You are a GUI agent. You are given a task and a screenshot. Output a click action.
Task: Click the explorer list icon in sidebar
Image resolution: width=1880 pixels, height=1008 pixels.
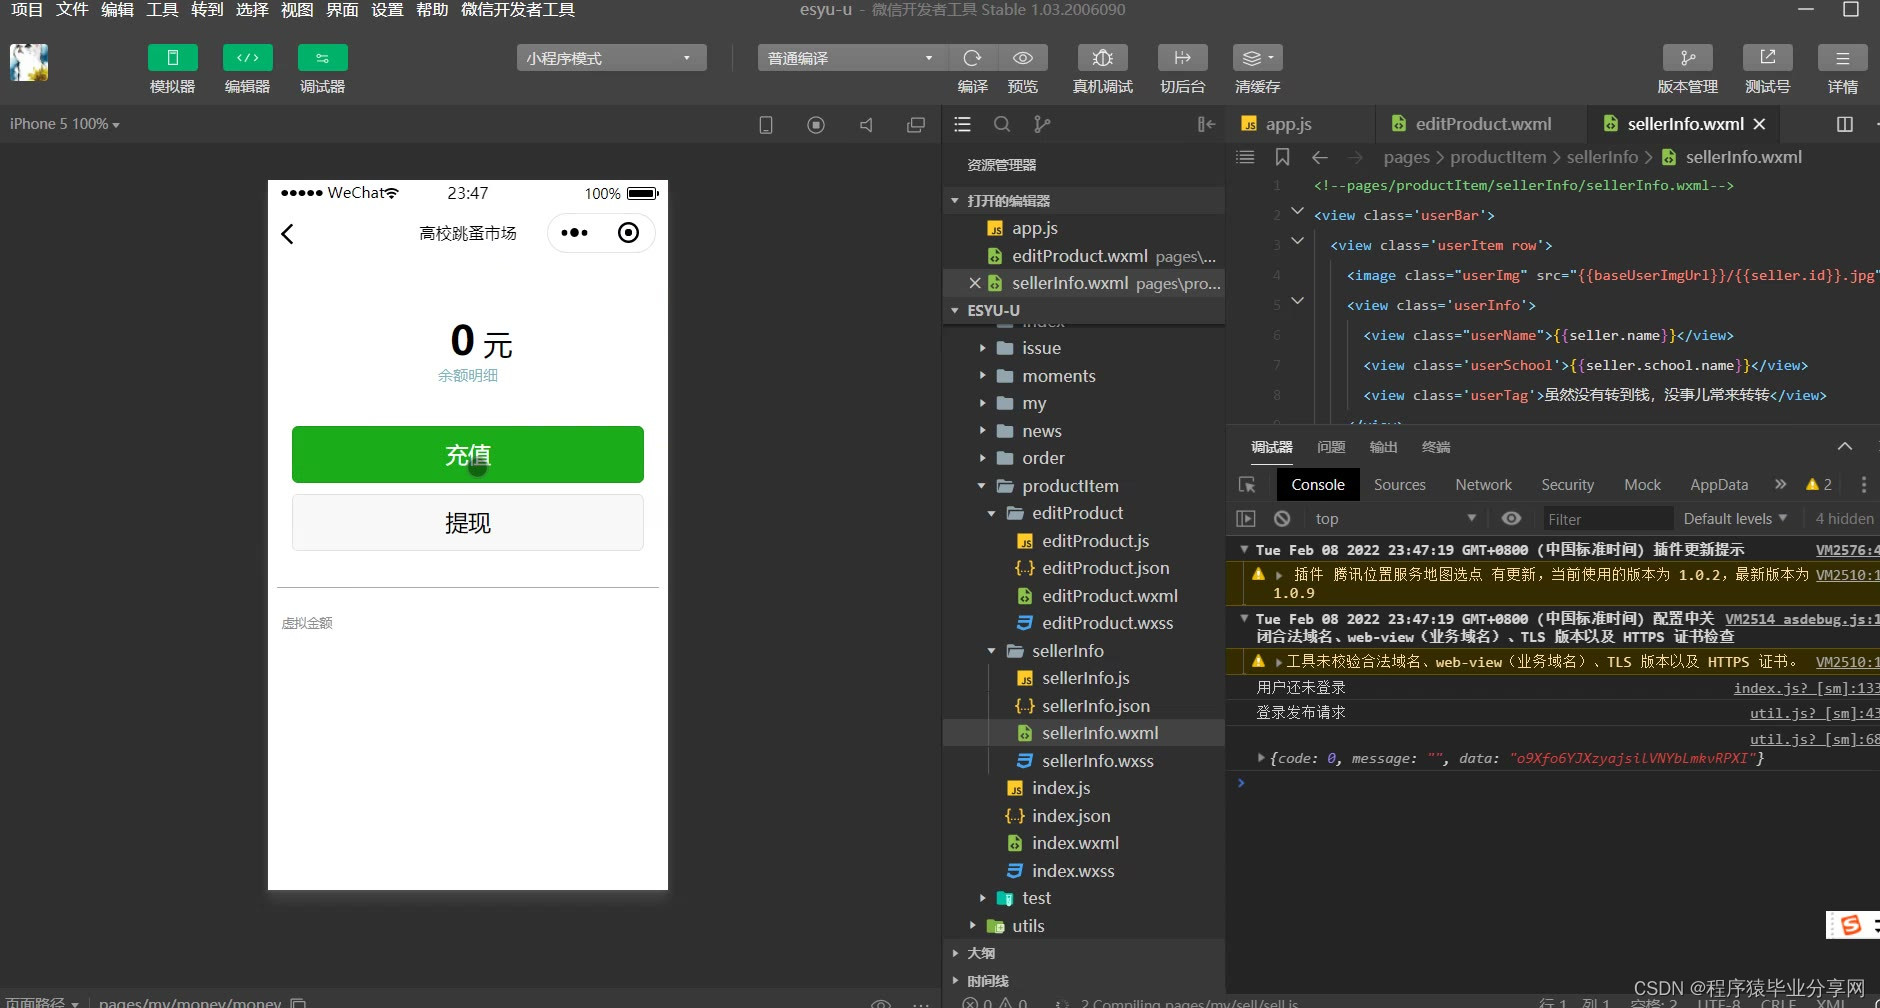(x=962, y=124)
